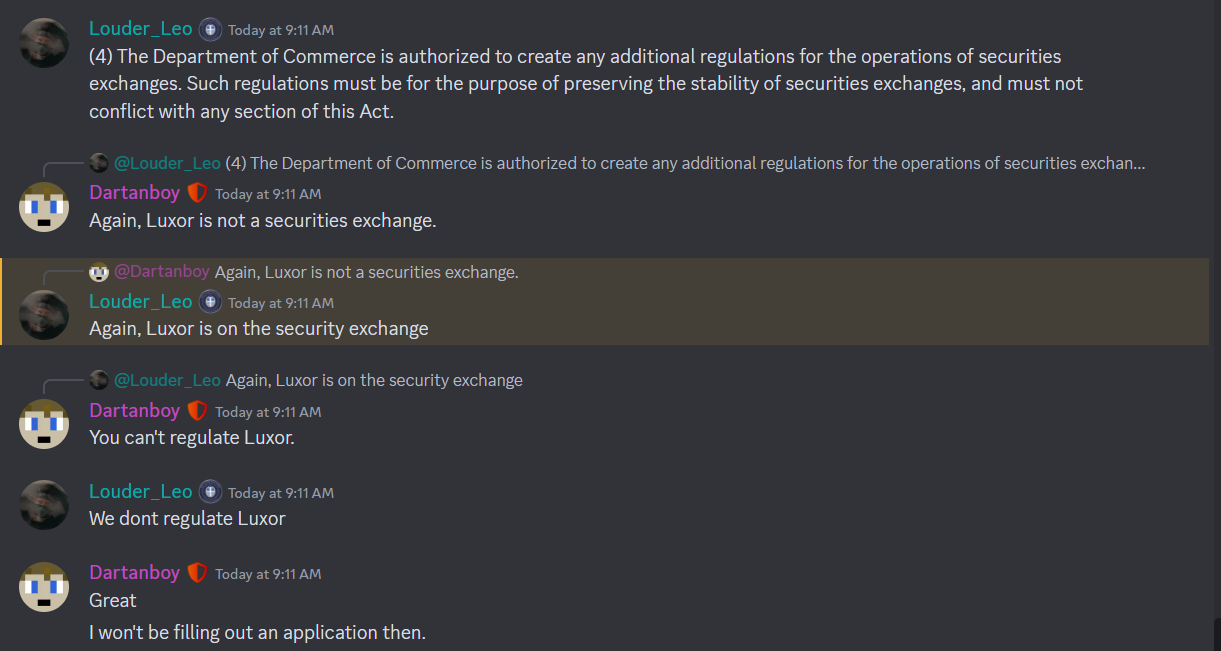Click Dartanboy's red shield badge on 'Again, Luxor is not' message
Image resolution: width=1221 pixels, height=651 pixels.
(x=197, y=193)
